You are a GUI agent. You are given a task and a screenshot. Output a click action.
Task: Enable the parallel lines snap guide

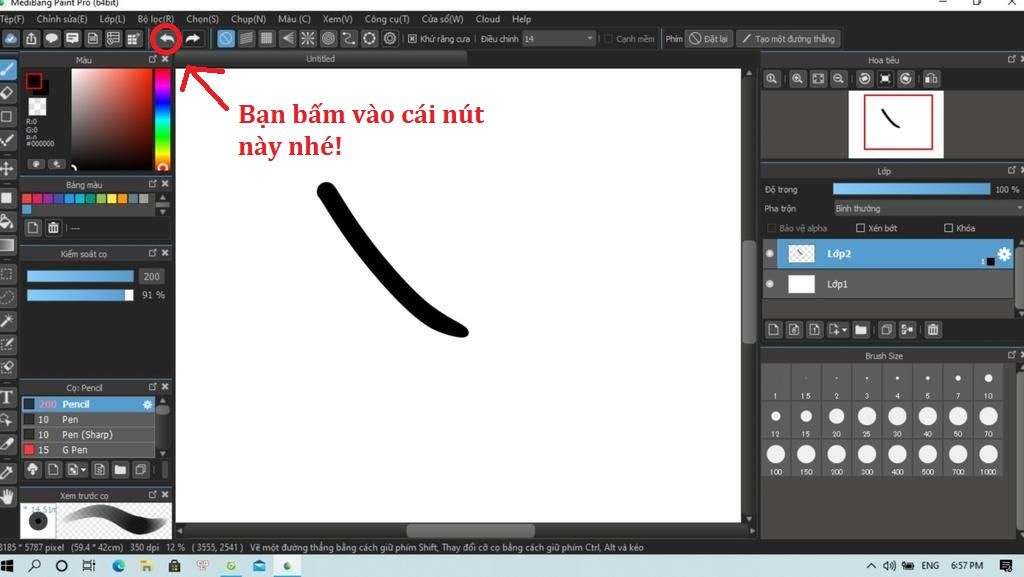[246, 39]
